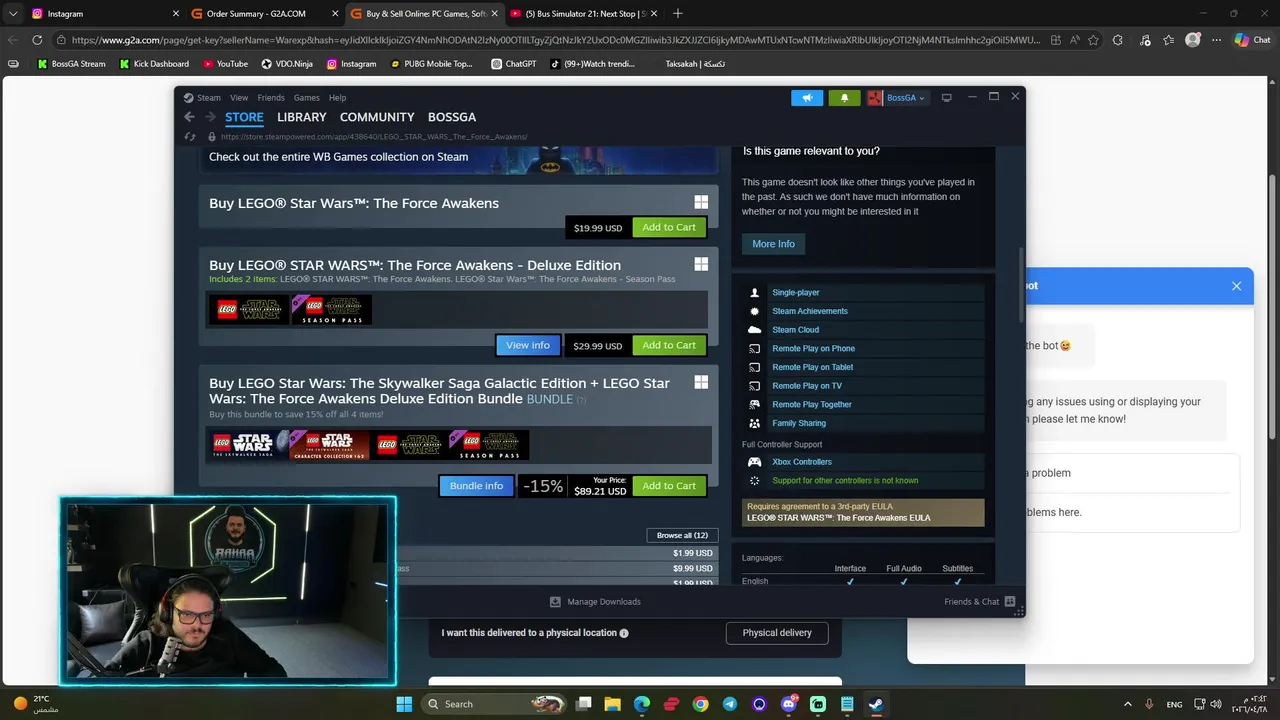Open a new browser tab
1280x720 pixels.
[678, 13]
